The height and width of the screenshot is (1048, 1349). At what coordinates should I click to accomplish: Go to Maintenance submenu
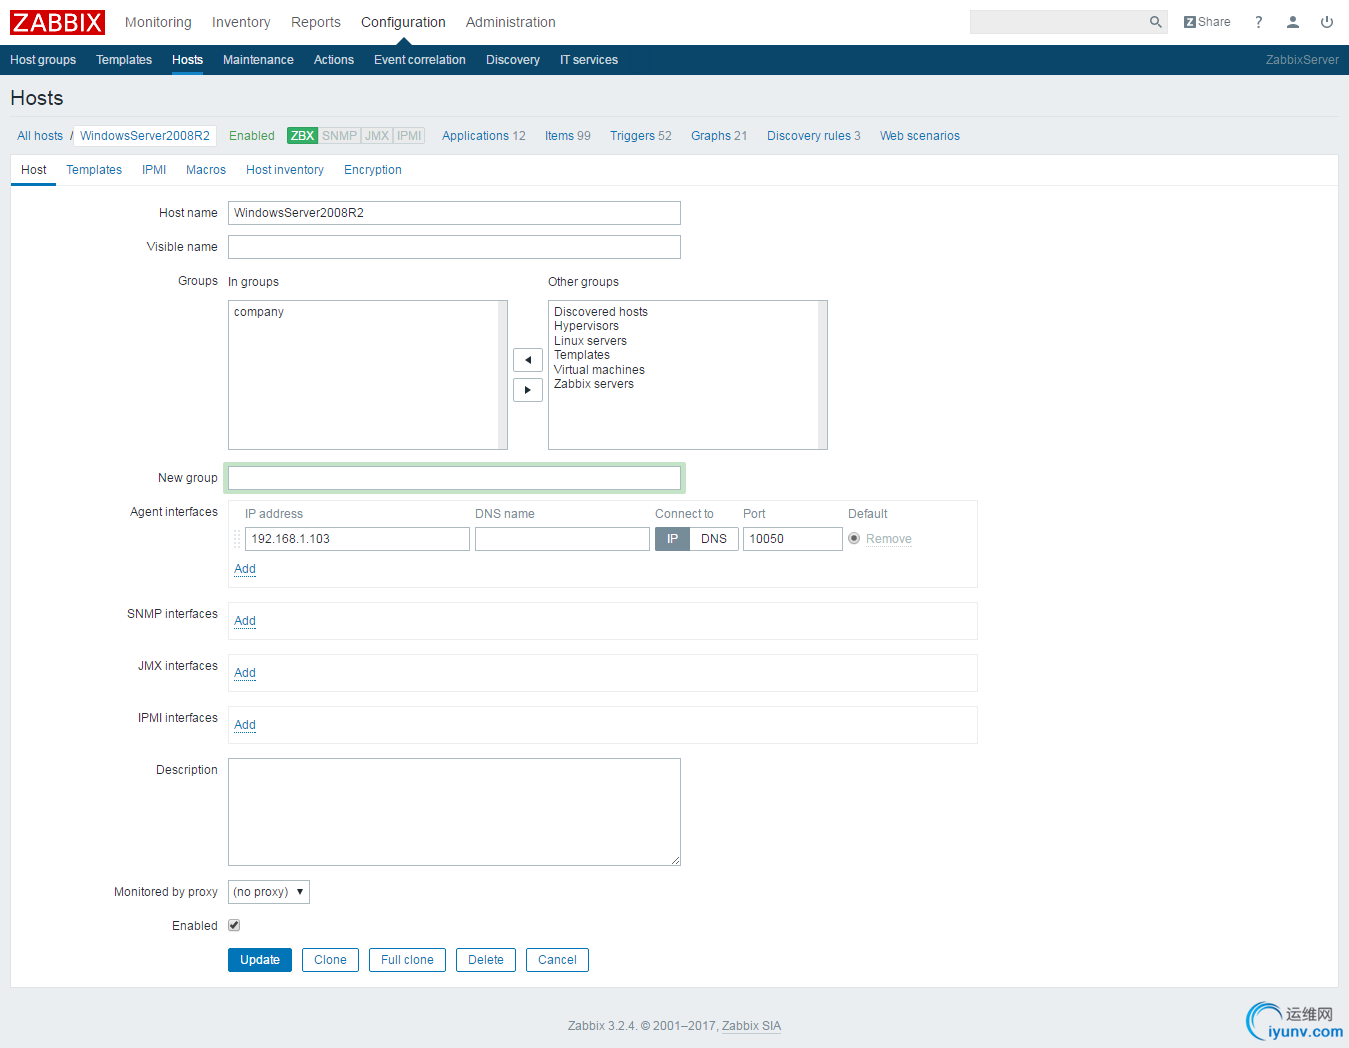point(258,60)
